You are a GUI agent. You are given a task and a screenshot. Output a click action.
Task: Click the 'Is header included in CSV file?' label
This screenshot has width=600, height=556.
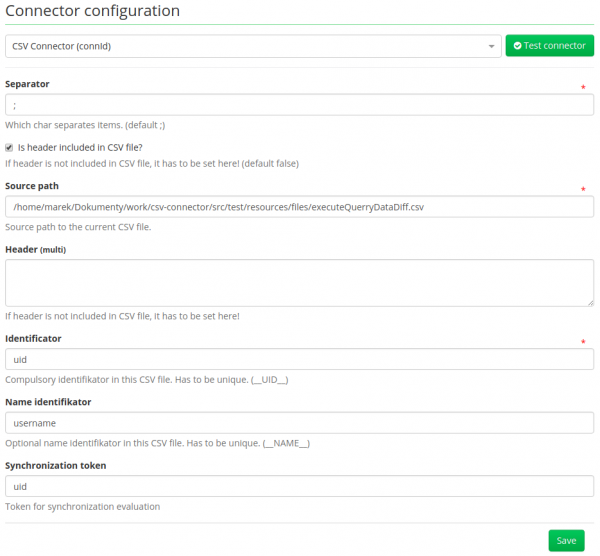(x=80, y=148)
